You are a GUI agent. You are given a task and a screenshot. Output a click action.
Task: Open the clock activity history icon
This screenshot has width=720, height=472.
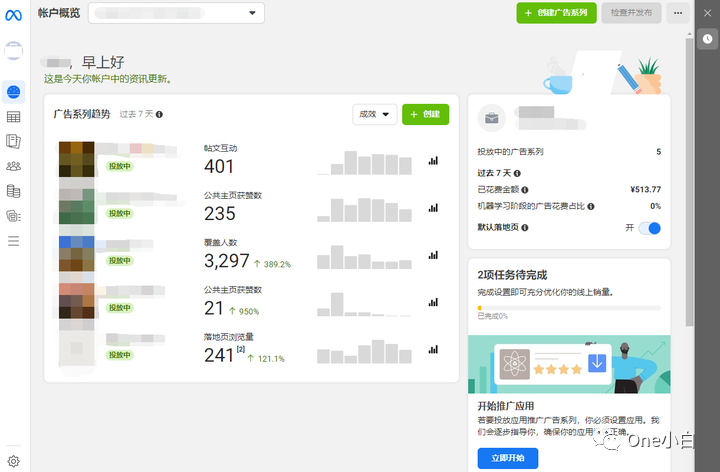click(x=707, y=39)
